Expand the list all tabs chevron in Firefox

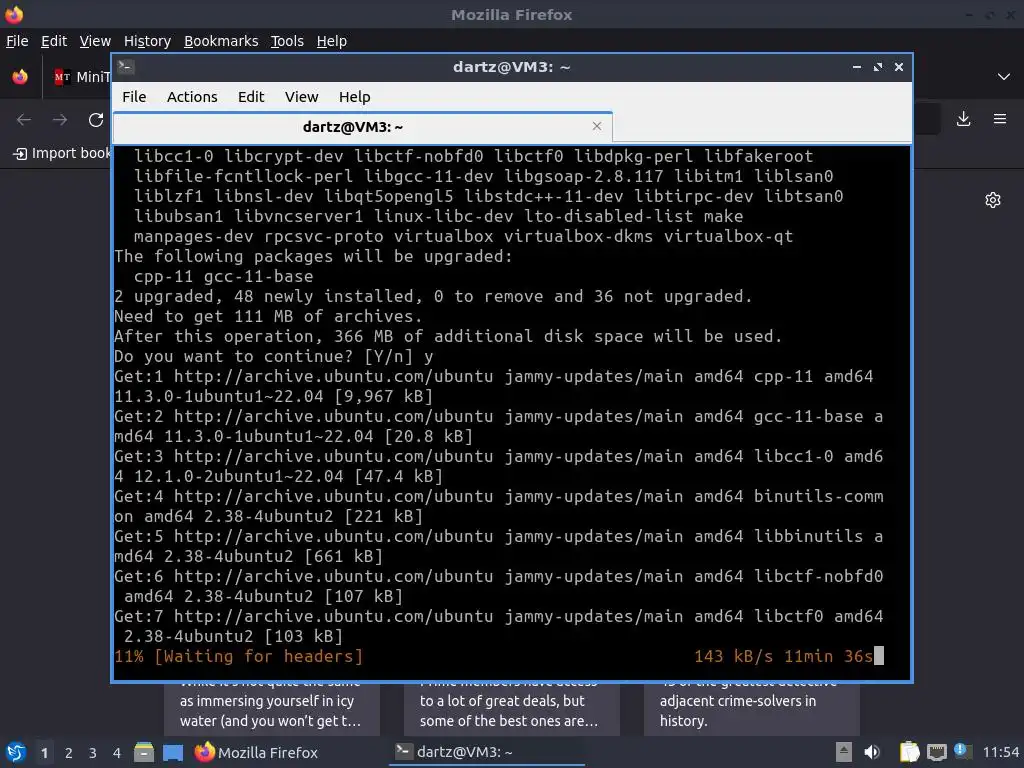point(1004,77)
